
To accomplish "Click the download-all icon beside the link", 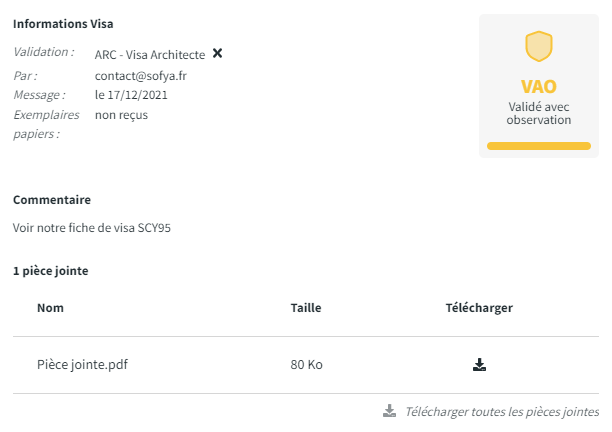I will (x=389, y=411).
